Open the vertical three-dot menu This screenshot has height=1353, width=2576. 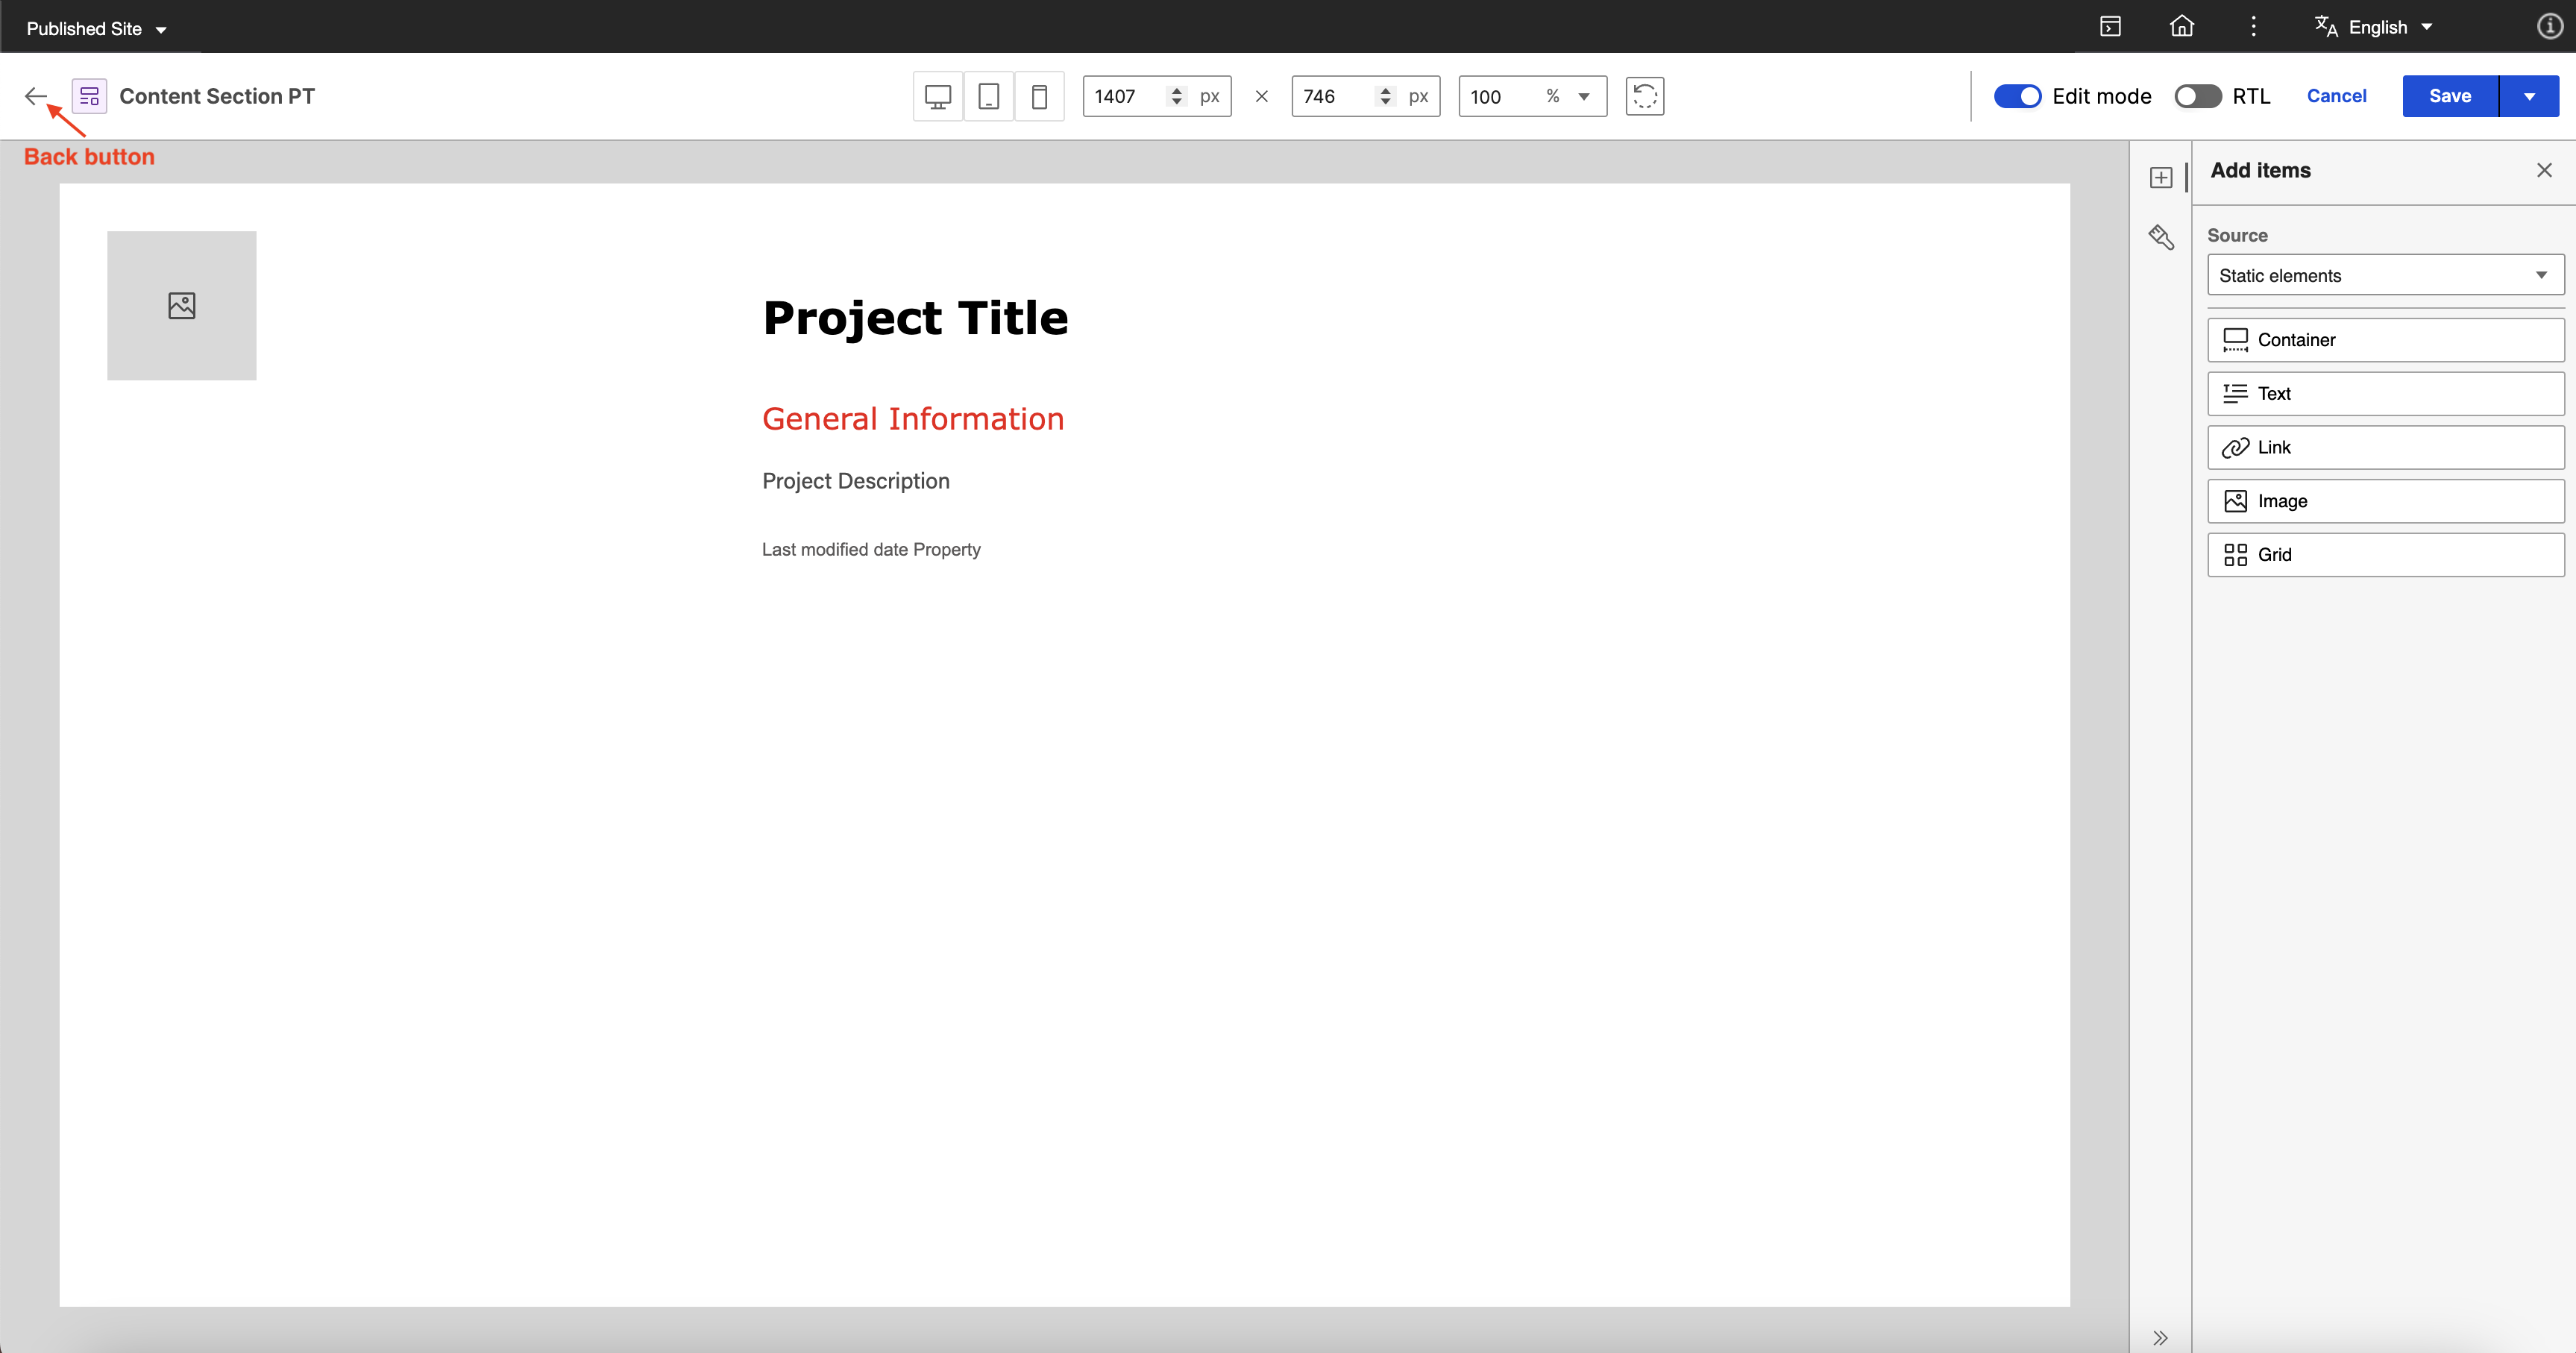pyautogui.click(x=2253, y=27)
